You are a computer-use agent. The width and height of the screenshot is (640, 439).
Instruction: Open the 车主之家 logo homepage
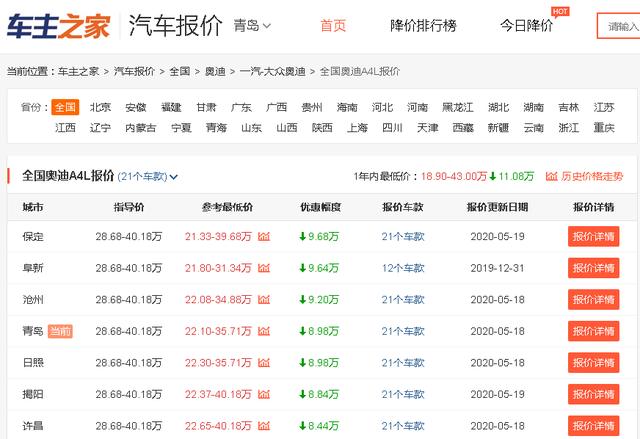tap(59, 26)
